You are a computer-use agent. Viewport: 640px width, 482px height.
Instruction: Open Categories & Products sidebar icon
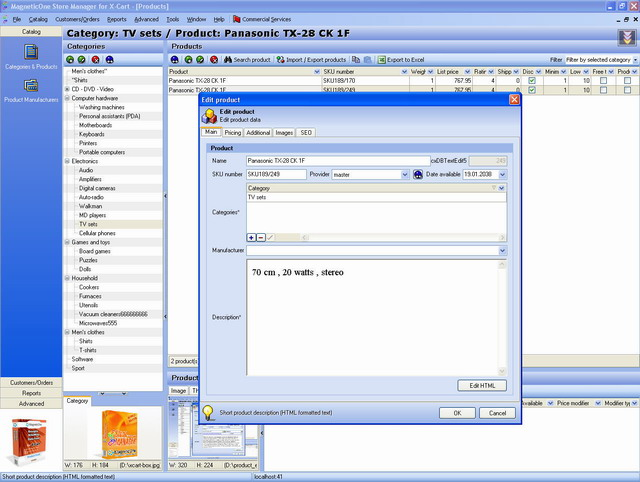[x=31, y=52]
